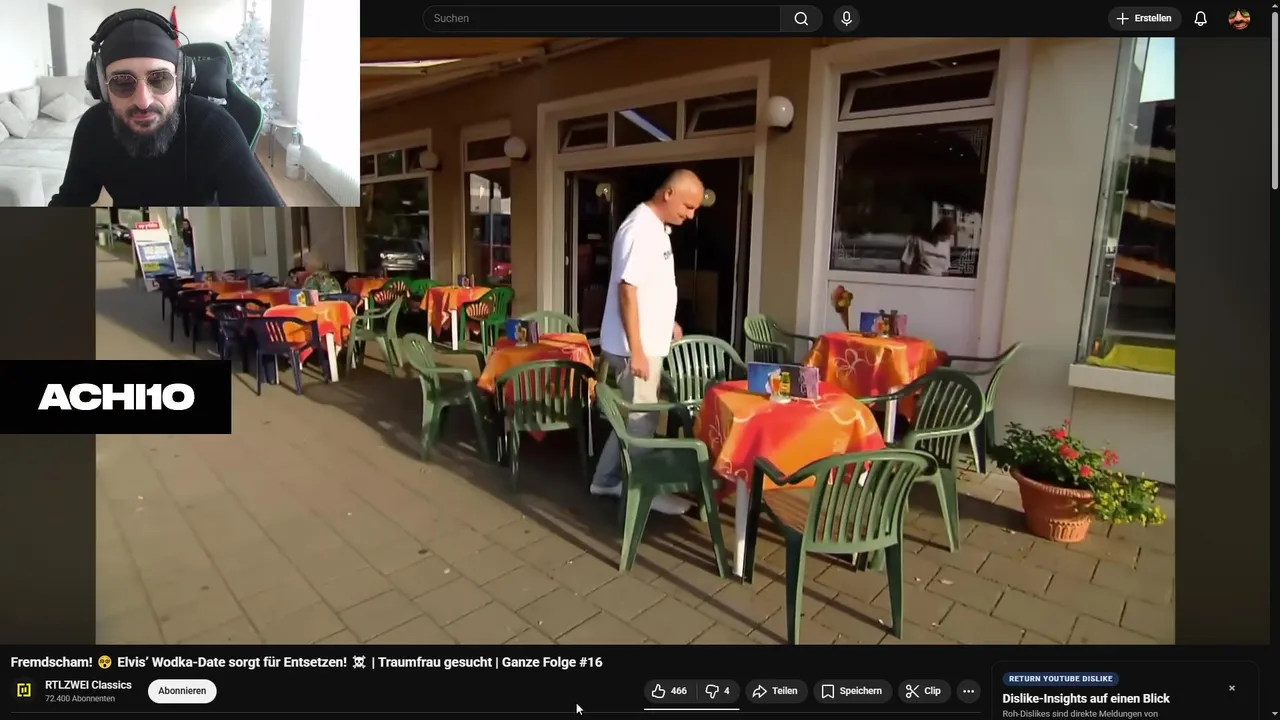Open the RTLZWEI Classics channel logo
1280x720 pixels.
point(24,690)
